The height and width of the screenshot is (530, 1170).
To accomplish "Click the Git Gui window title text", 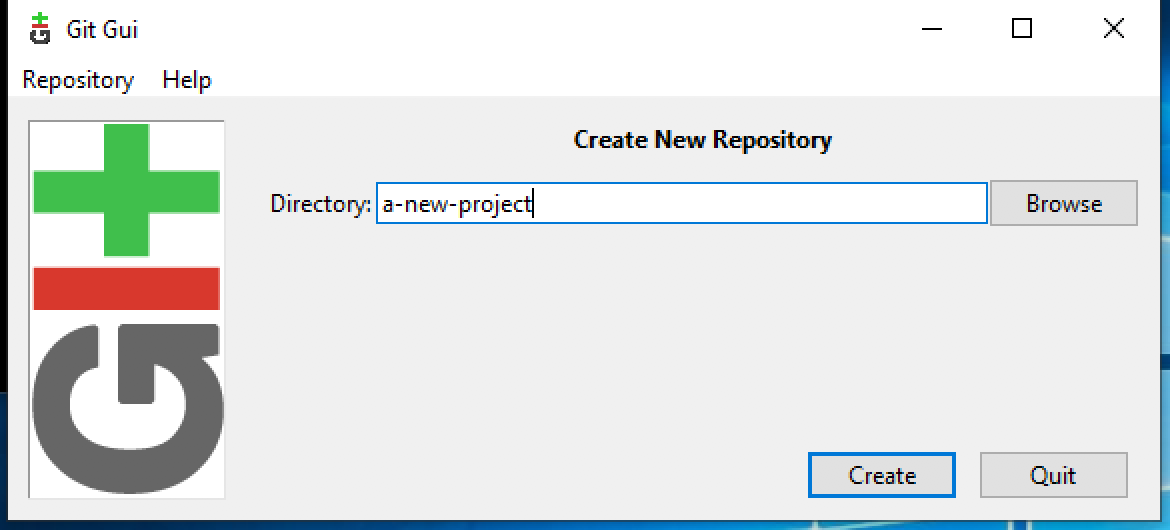I will pyautogui.click(x=102, y=29).
